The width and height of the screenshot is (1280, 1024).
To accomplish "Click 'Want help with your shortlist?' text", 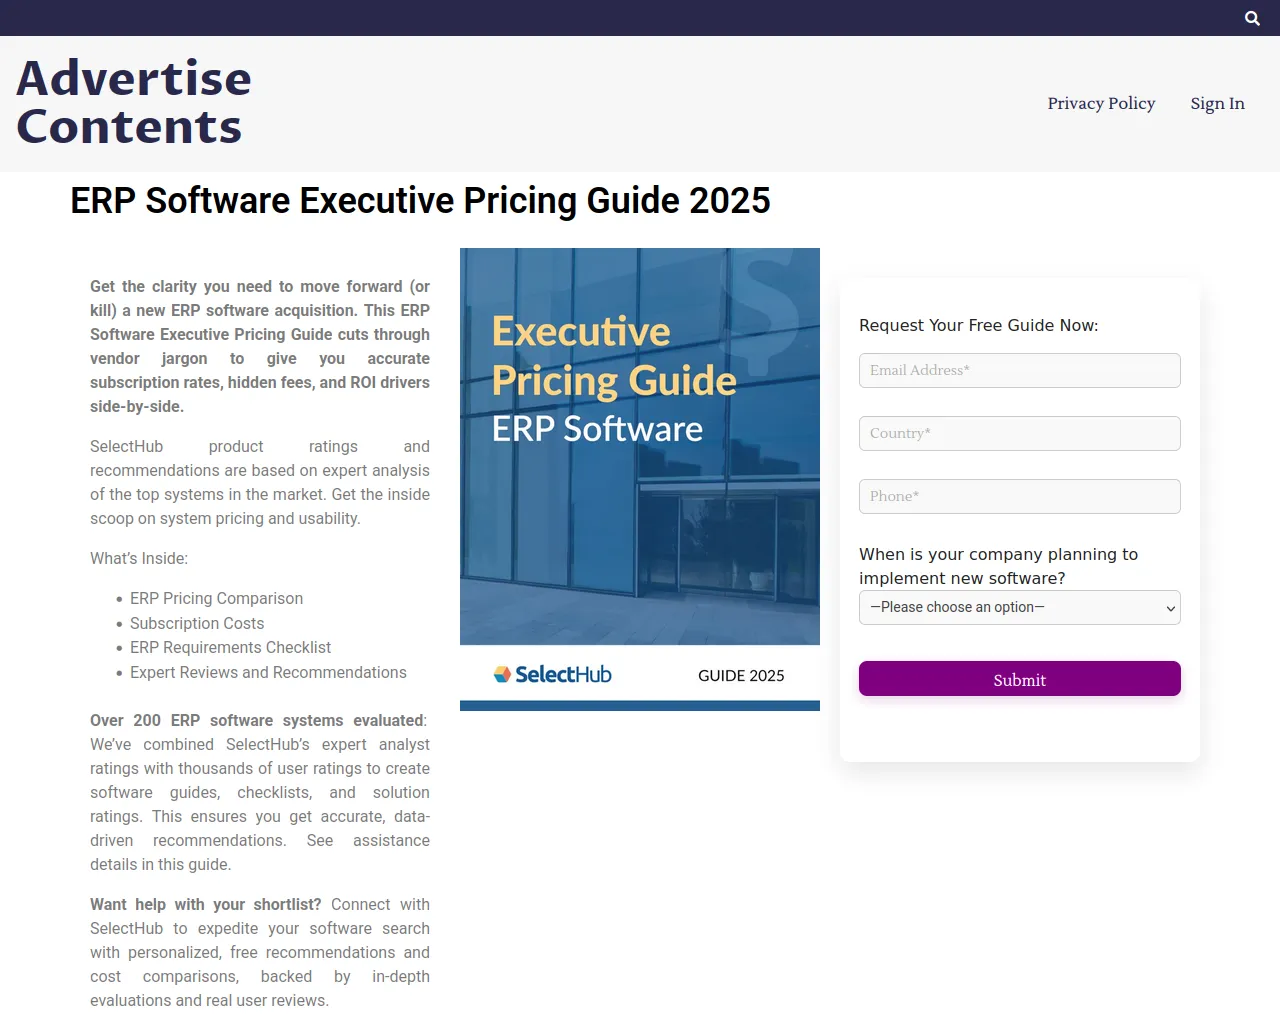I will point(206,904).
